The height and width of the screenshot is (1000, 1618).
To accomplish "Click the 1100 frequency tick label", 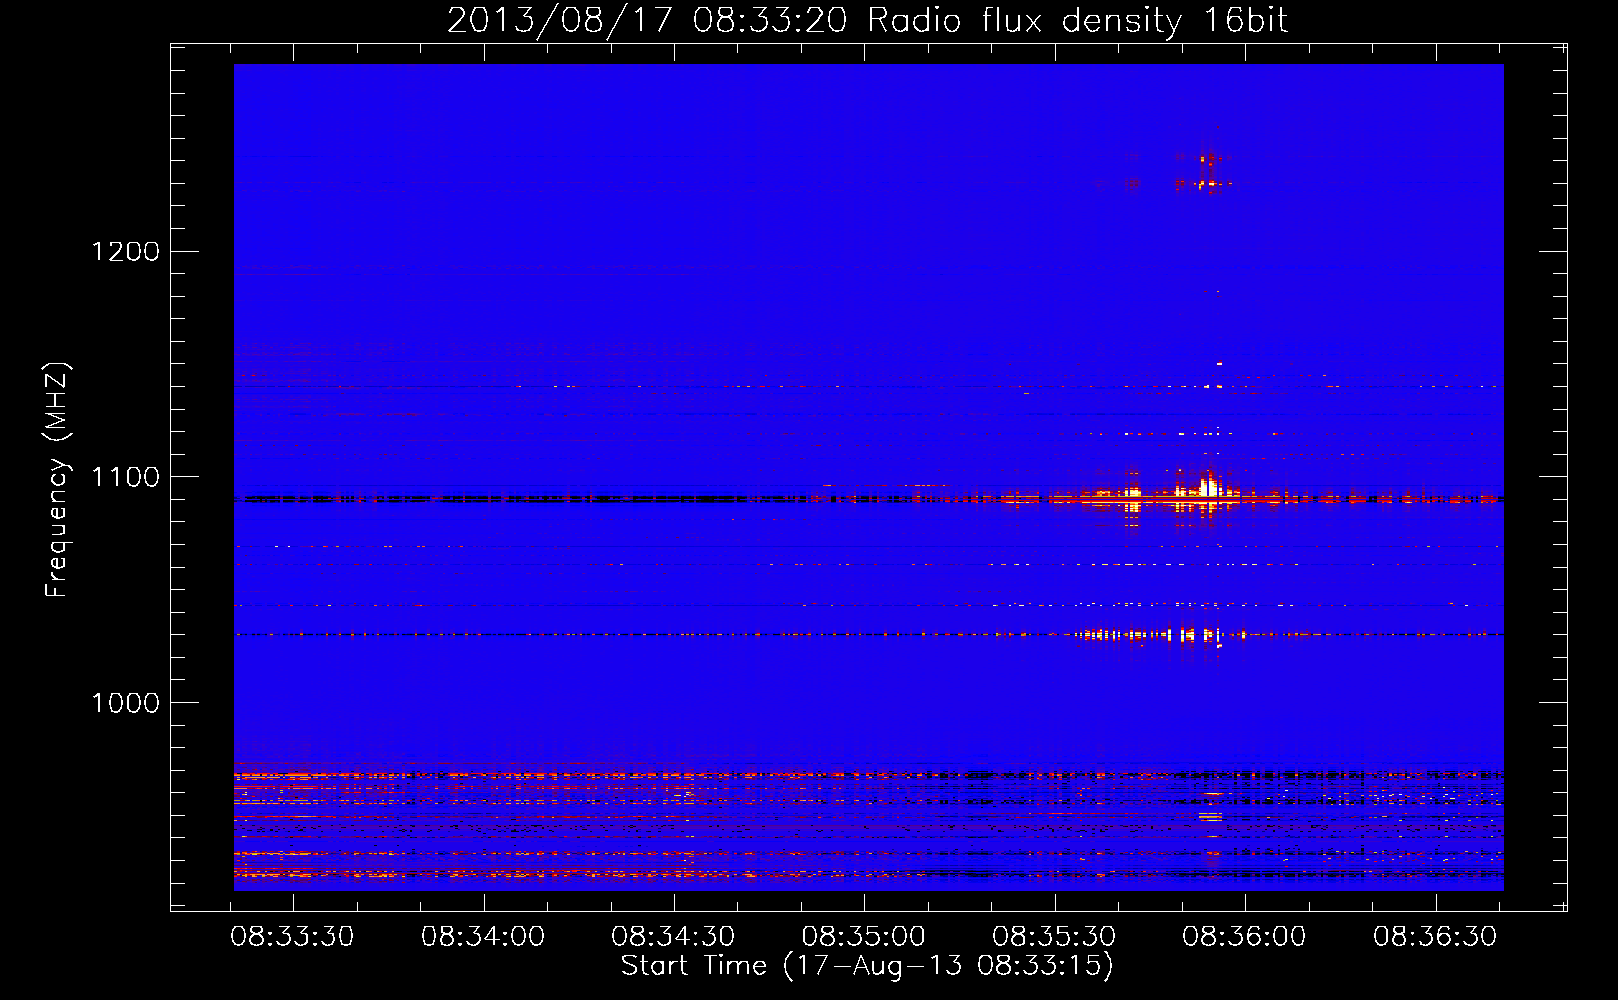I will (x=126, y=477).
